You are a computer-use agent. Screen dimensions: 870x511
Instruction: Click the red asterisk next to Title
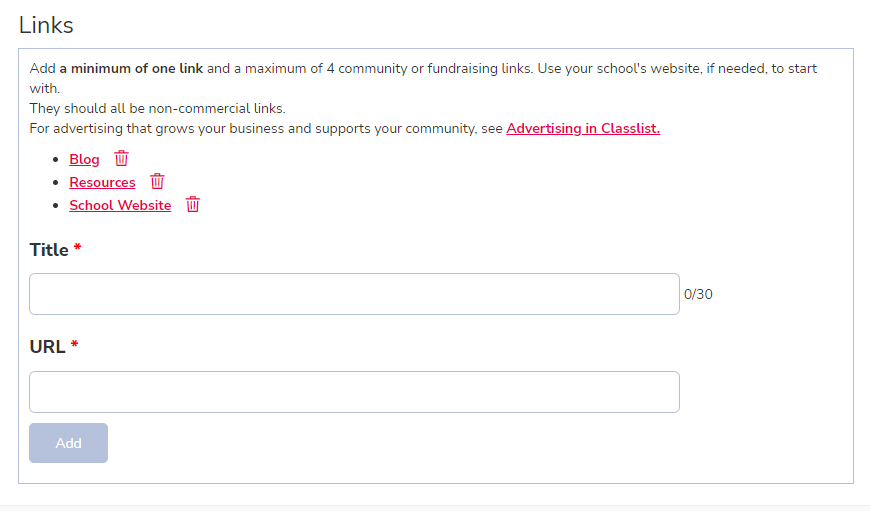coord(78,247)
